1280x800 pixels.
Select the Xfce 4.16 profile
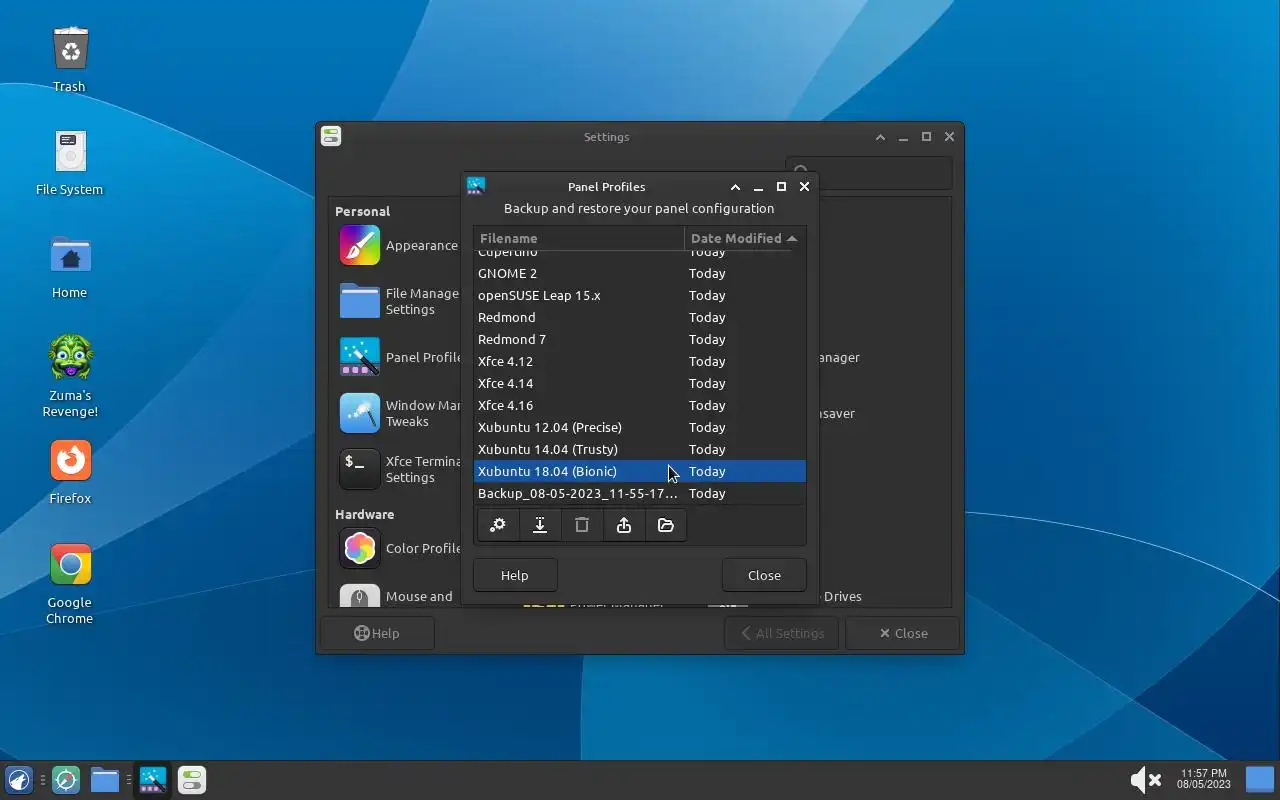point(640,405)
